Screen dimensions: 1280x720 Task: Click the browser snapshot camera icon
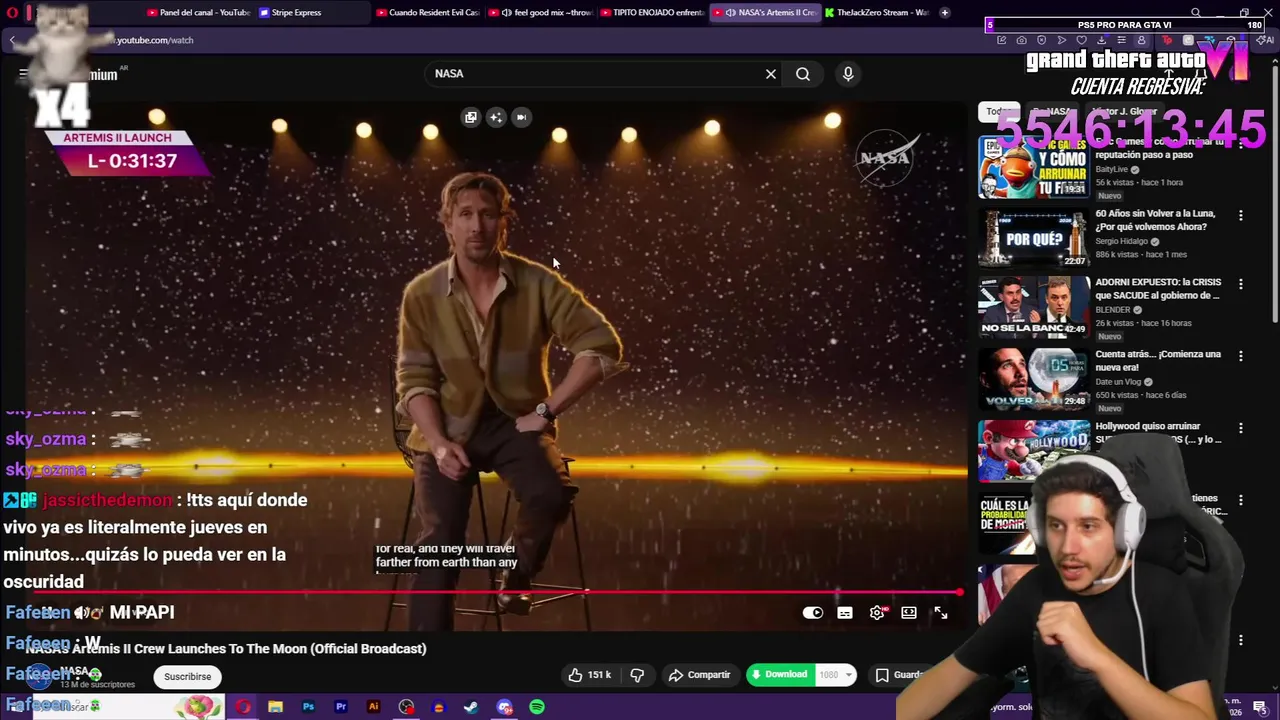tap(1021, 40)
